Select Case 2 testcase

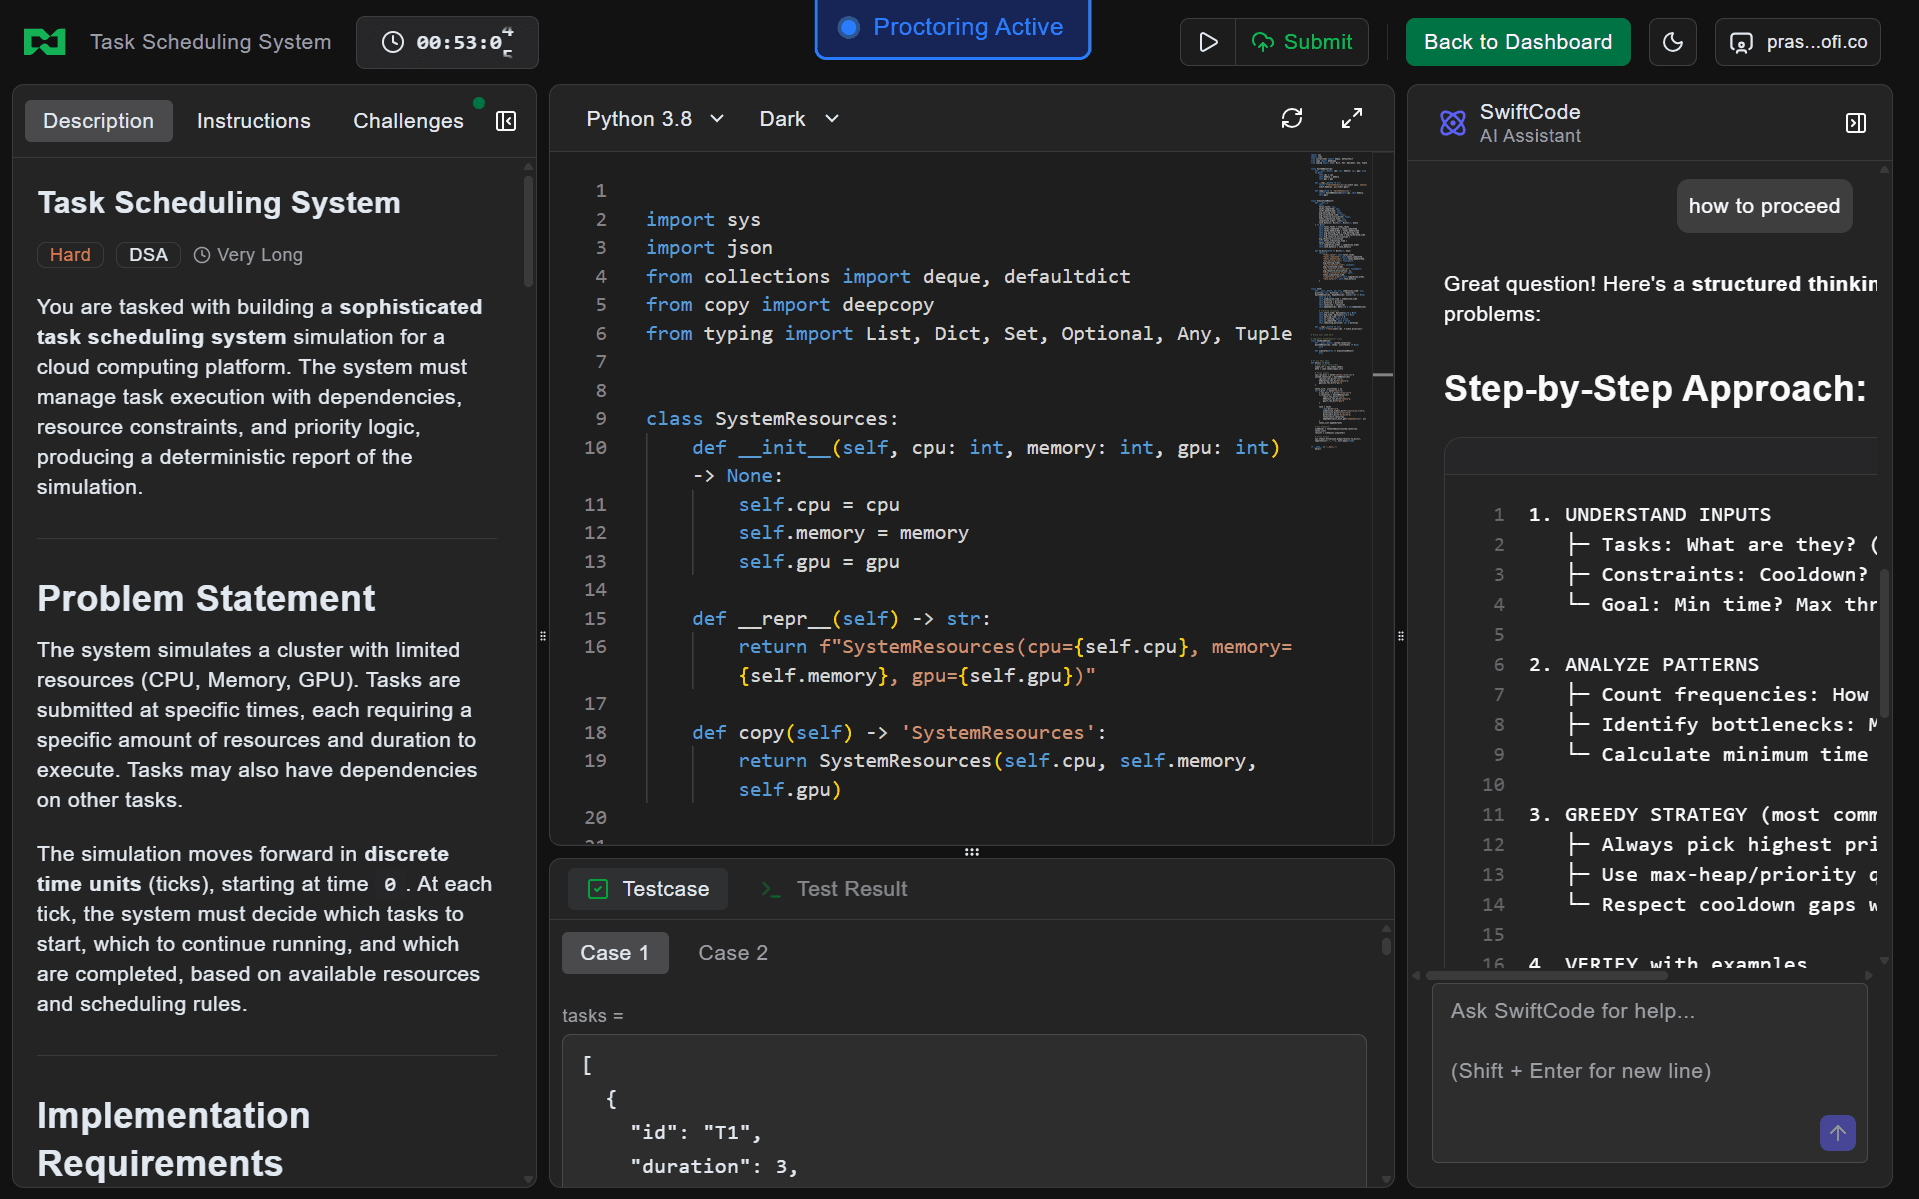click(733, 953)
